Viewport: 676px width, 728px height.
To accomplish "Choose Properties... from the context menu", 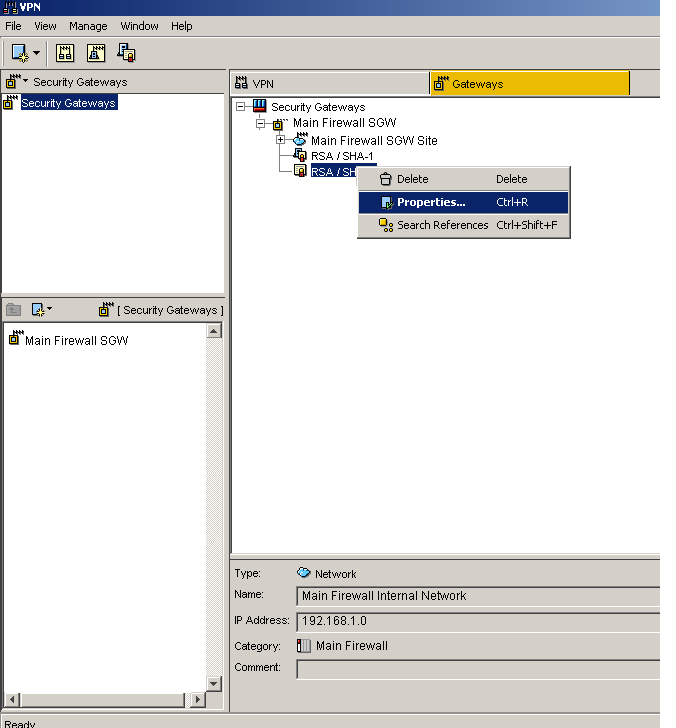I will (430, 202).
